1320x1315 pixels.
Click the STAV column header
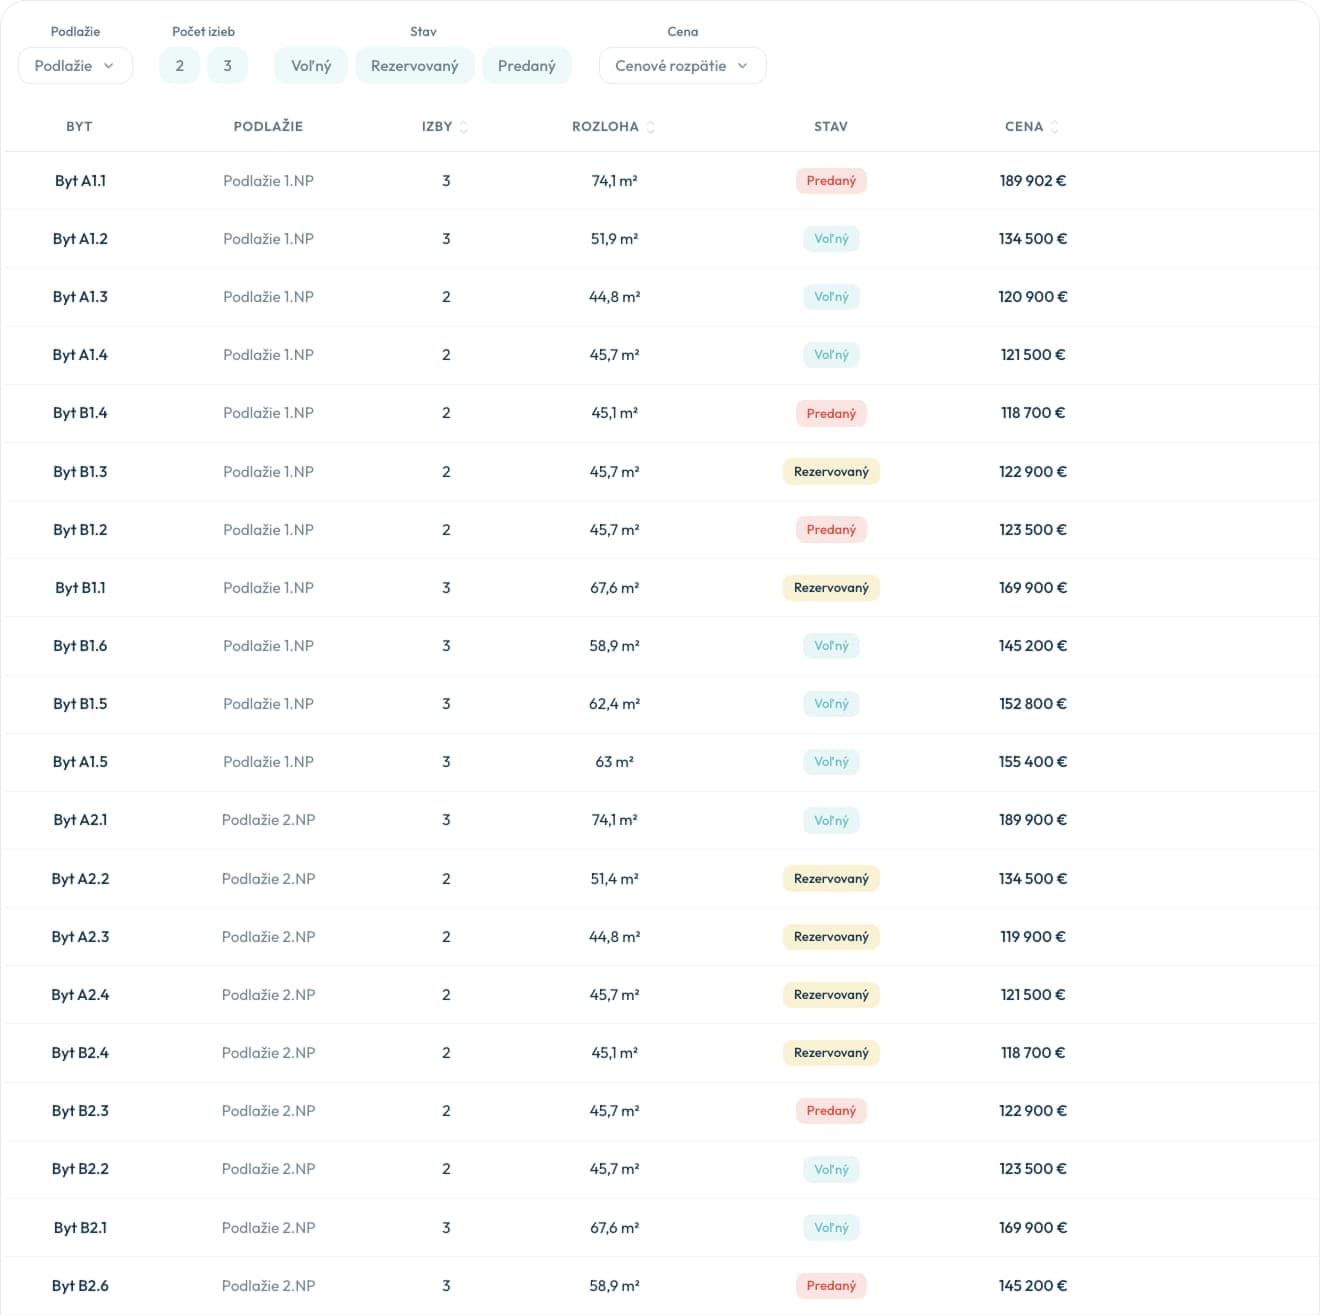[x=831, y=127]
